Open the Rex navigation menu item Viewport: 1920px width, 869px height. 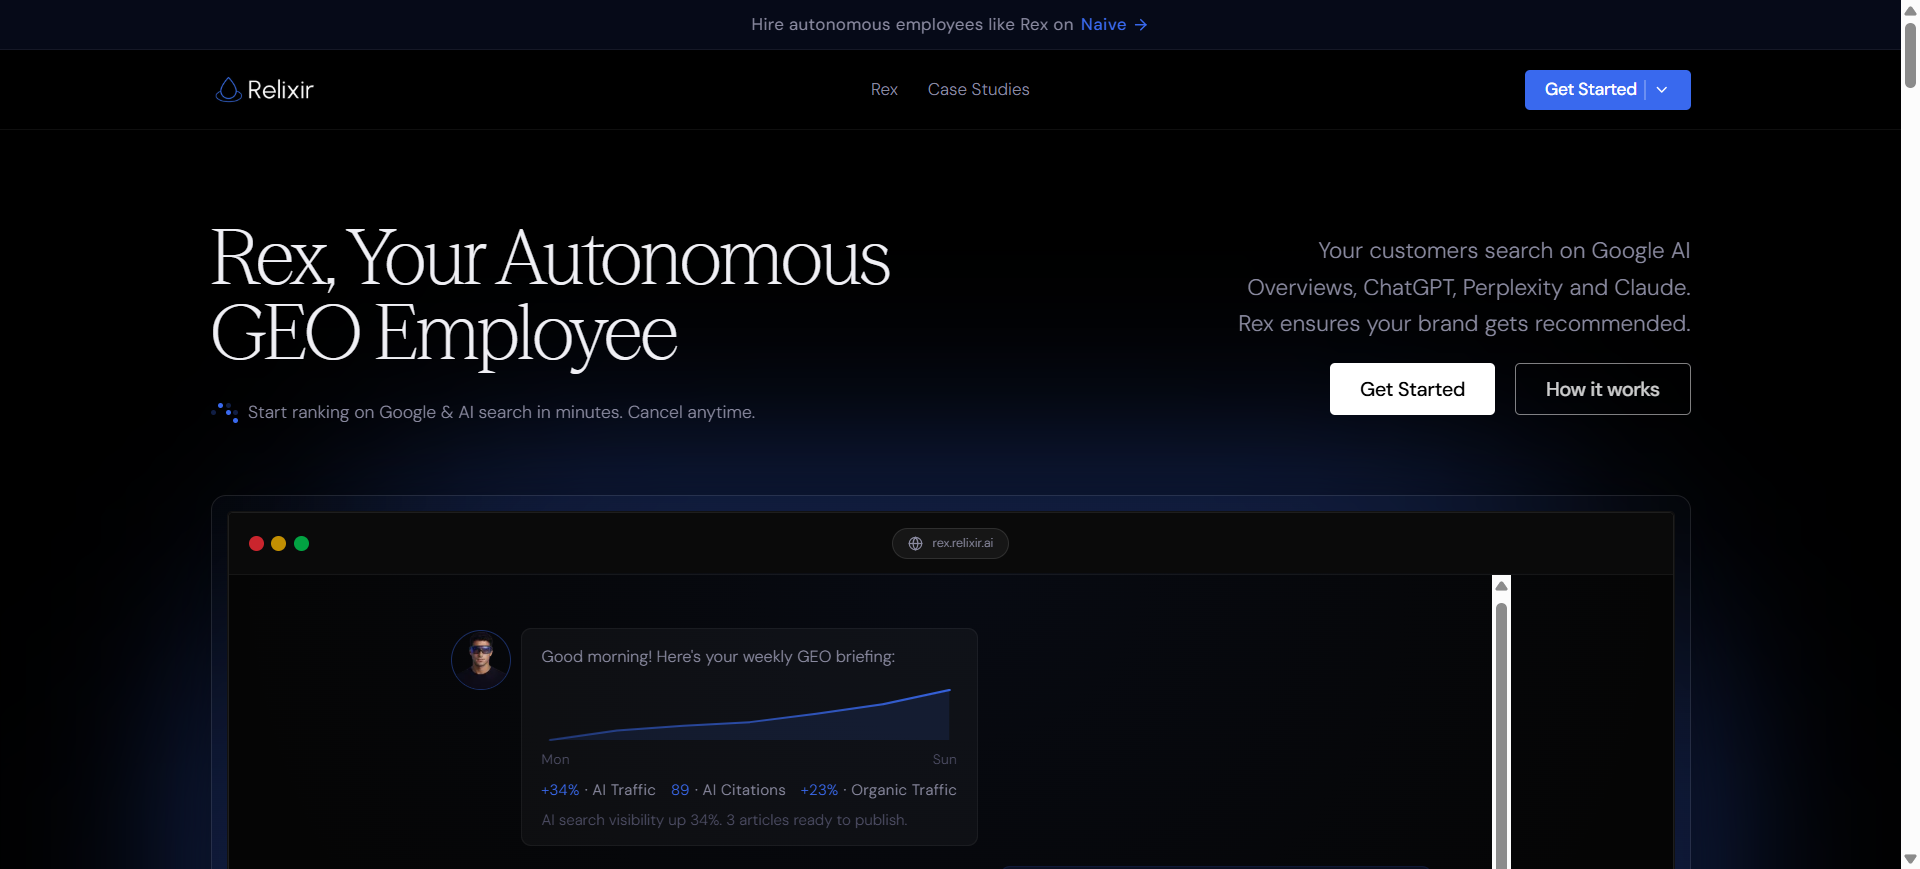[x=884, y=90]
